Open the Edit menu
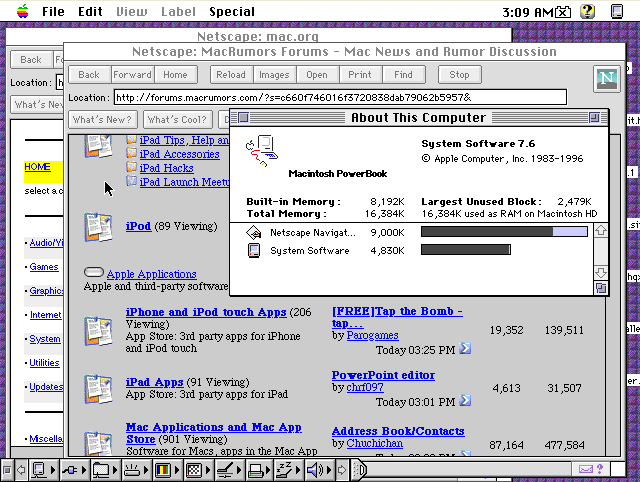 pos(90,11)
